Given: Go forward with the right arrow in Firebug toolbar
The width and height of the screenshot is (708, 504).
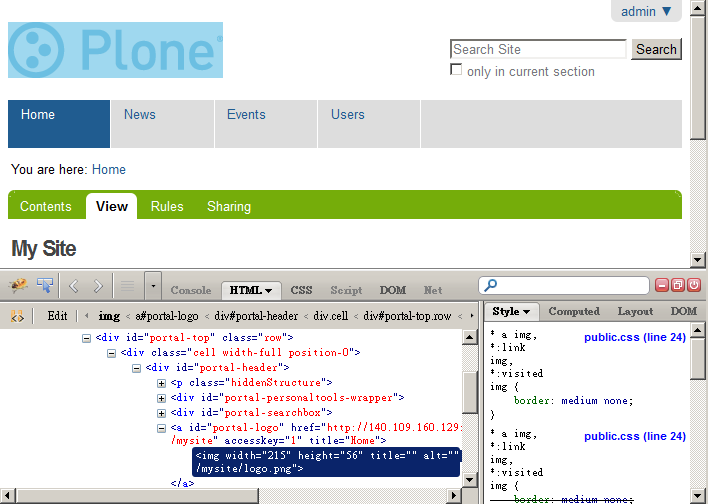Looking at the screenshot, I should (98, 286).
